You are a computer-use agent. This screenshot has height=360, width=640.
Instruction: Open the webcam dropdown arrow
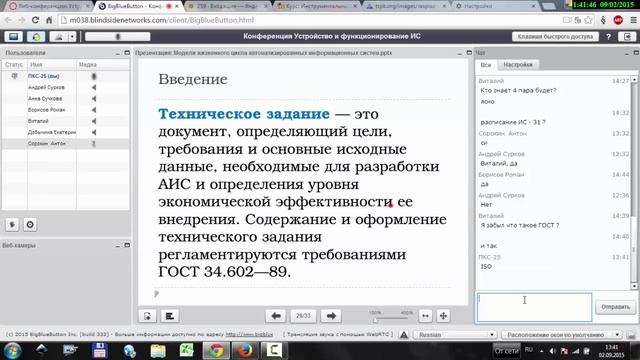tap(72, 37)
